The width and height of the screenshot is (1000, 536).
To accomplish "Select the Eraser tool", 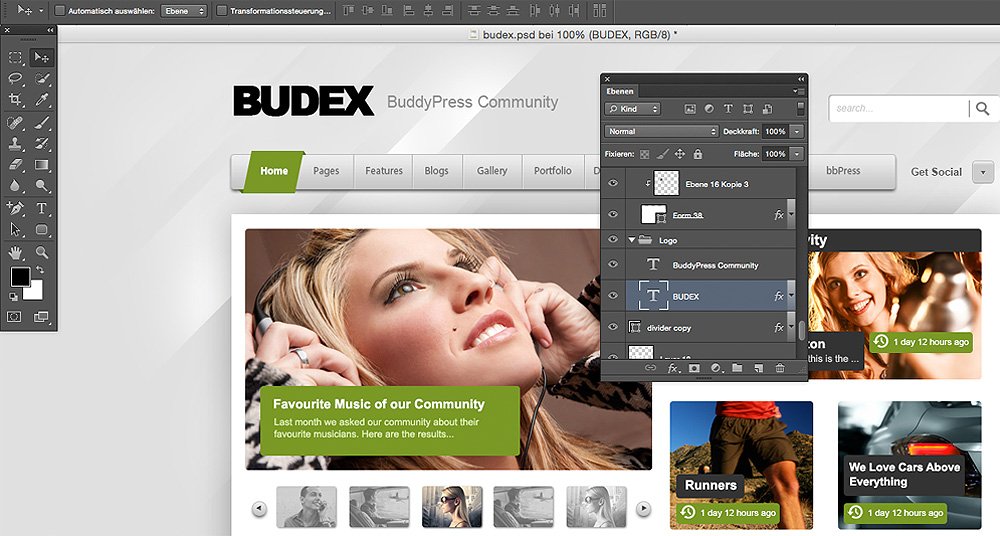I will [15, 165].
